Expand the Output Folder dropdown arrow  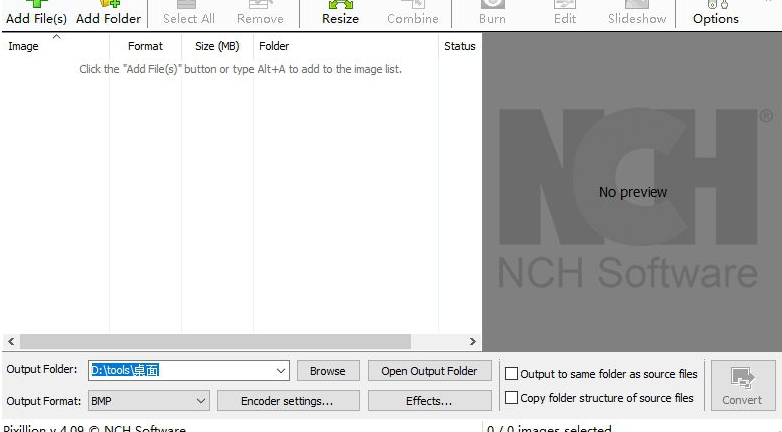click(x=281, y=371)
